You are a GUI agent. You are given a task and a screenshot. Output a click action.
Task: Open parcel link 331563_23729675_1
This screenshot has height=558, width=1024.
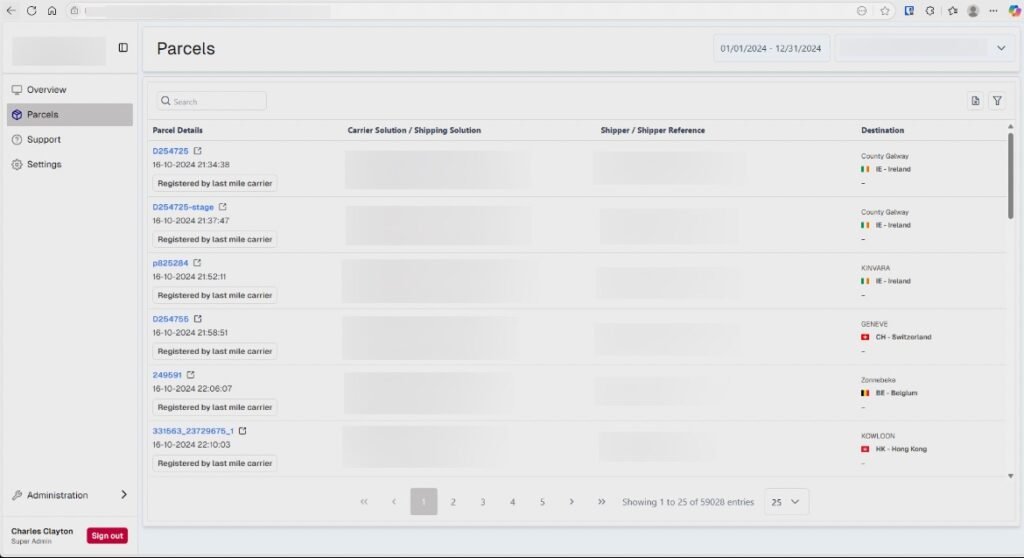pos(192,431)
